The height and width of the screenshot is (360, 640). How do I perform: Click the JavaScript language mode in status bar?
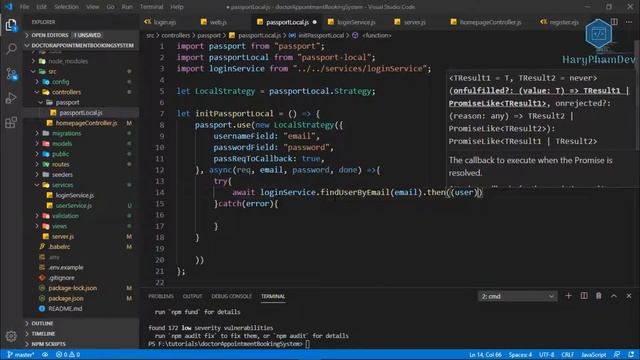click(593, 355)
